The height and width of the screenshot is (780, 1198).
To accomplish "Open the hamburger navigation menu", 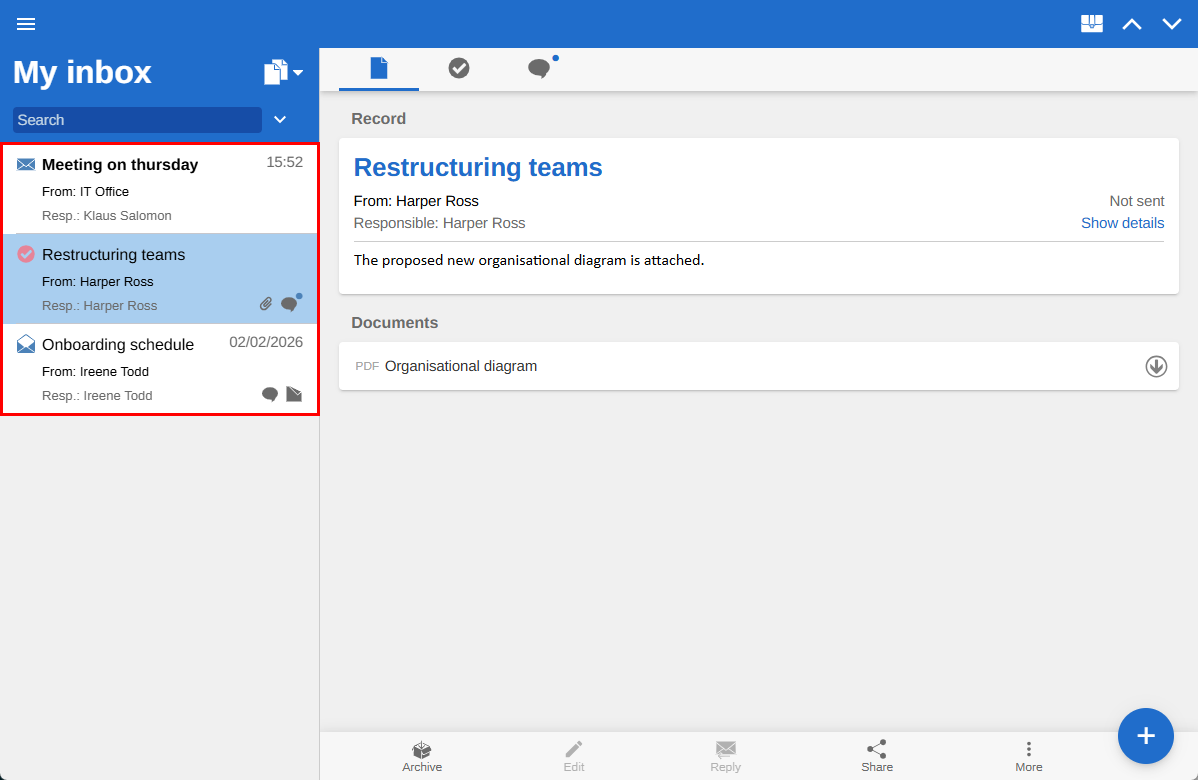I will 26,24.
